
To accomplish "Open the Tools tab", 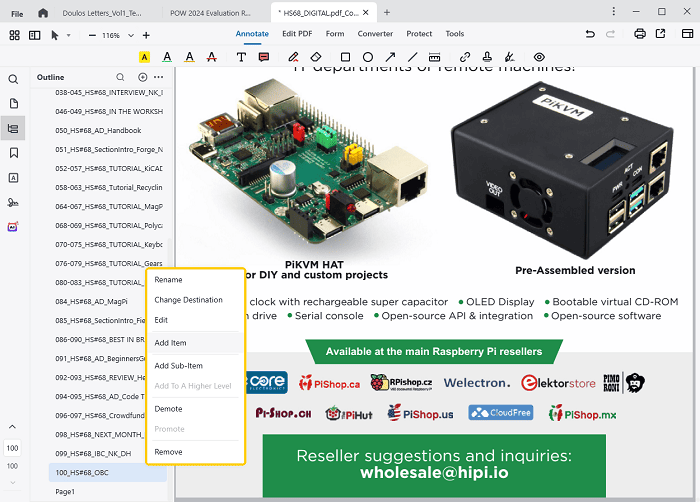I will click(454, 34).
